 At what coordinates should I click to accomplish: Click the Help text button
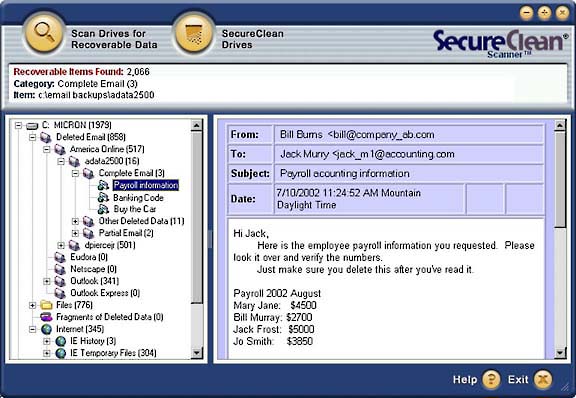point(465,380)
